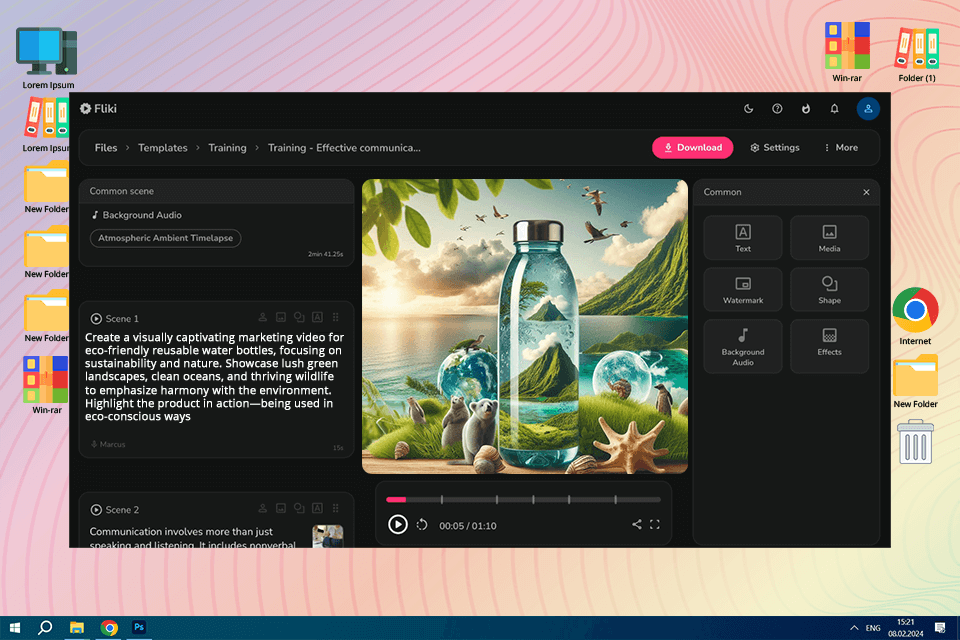Open the taskbar notification center icon
Image resolution: width=960 pixels, height=640 pixels.
click(940, 628)
